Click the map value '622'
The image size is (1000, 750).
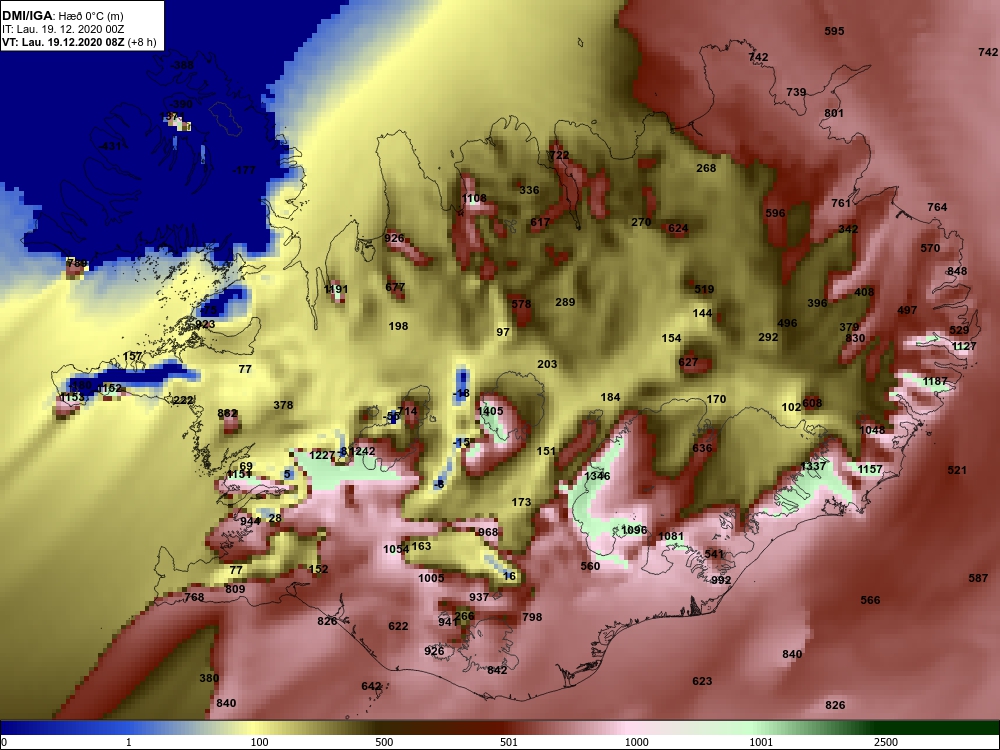[398, 627]
